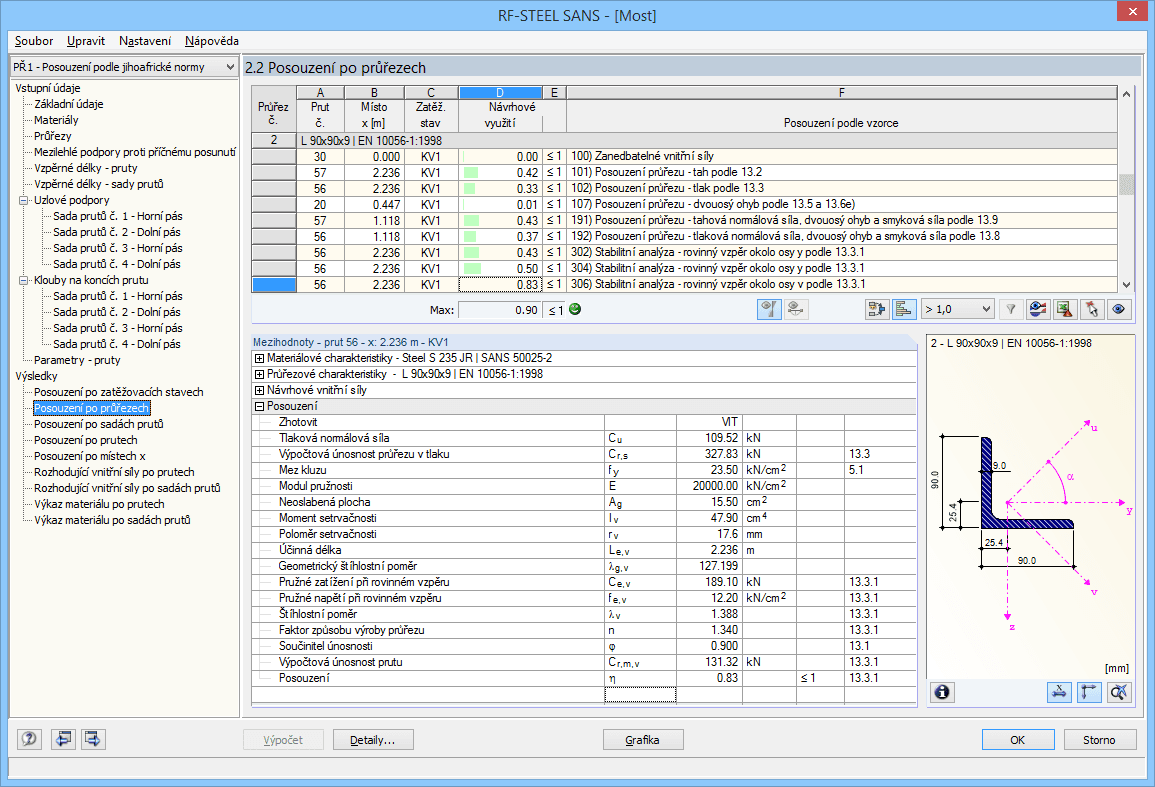Open Výkaz materiálu po prutech
This screenshot has height=787, width=1155.
coord(99,504)
